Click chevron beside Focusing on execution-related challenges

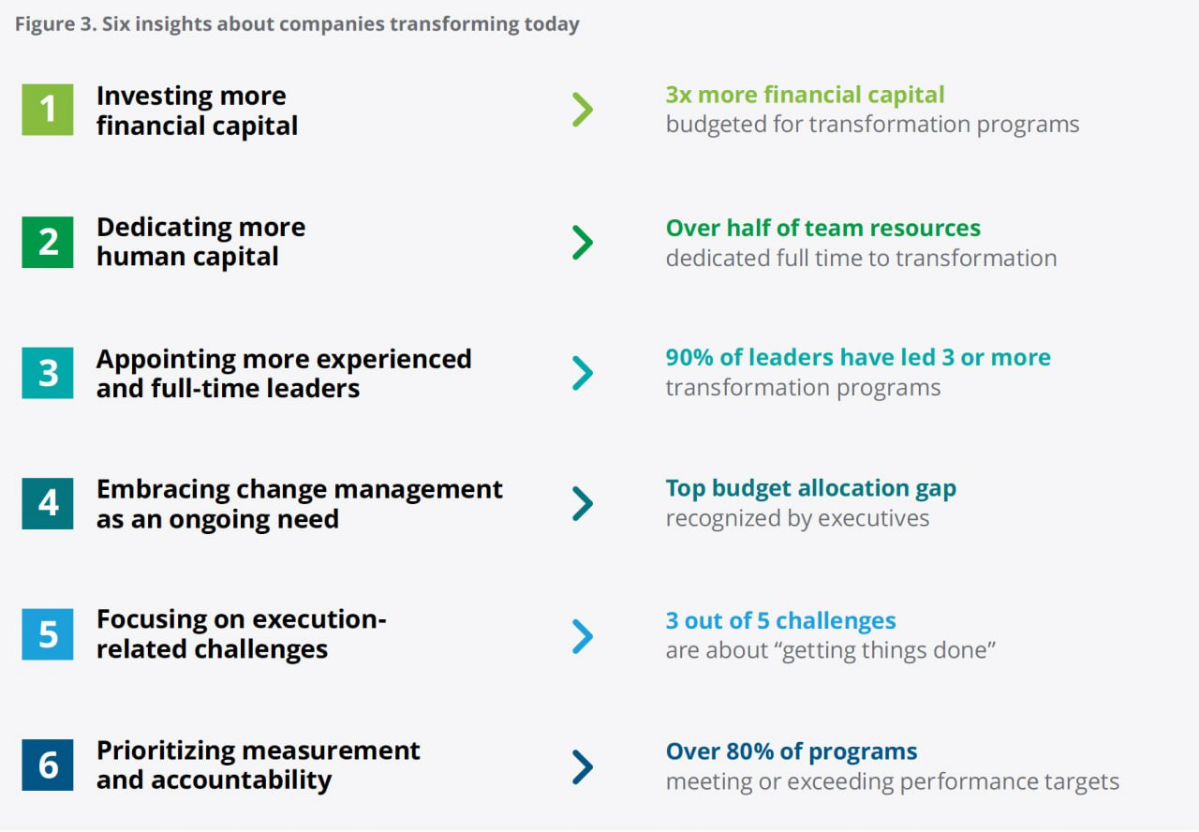tap(583, 636)
